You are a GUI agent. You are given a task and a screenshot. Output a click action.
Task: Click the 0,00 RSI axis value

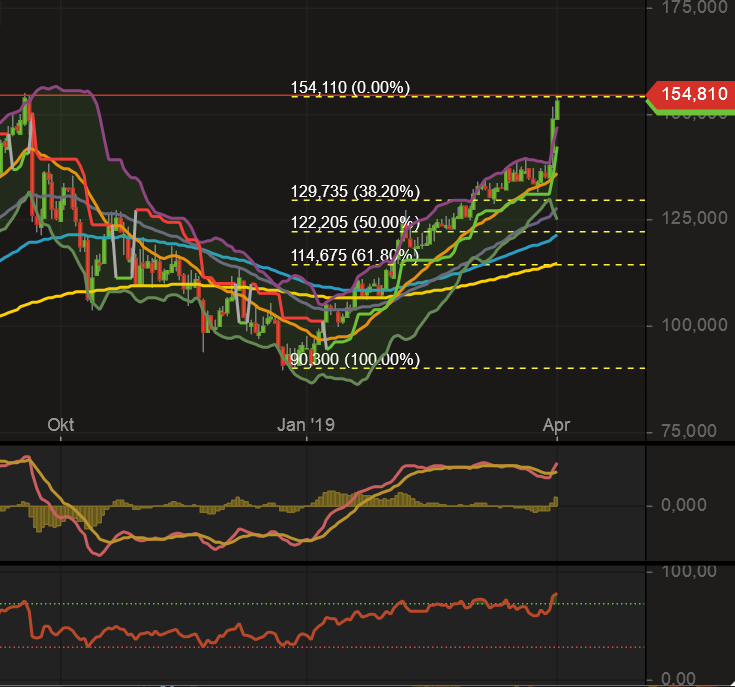click(678, 679)
